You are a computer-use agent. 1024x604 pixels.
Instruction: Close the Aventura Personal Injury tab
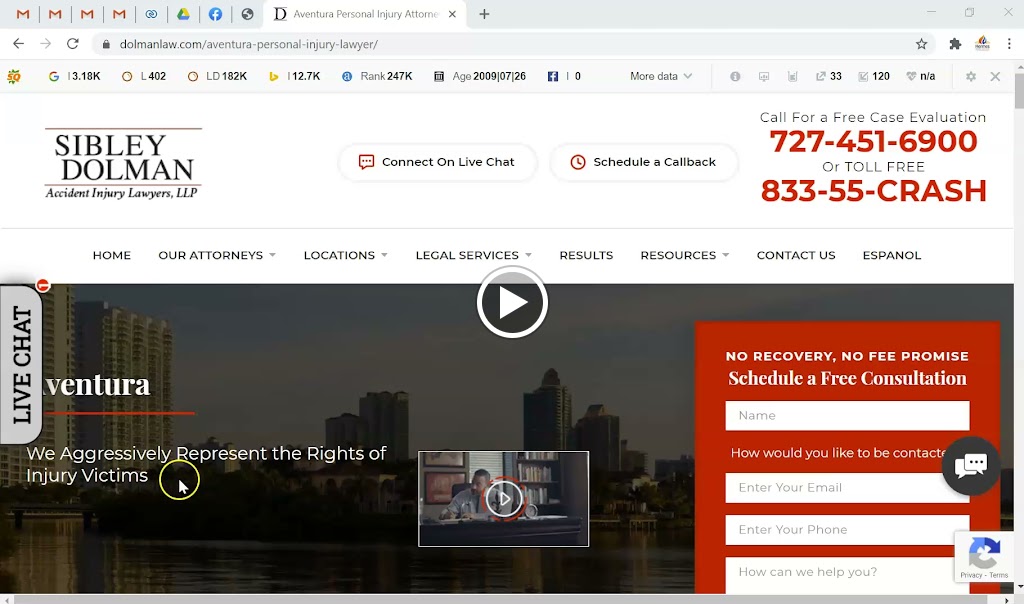click(452, 14)
